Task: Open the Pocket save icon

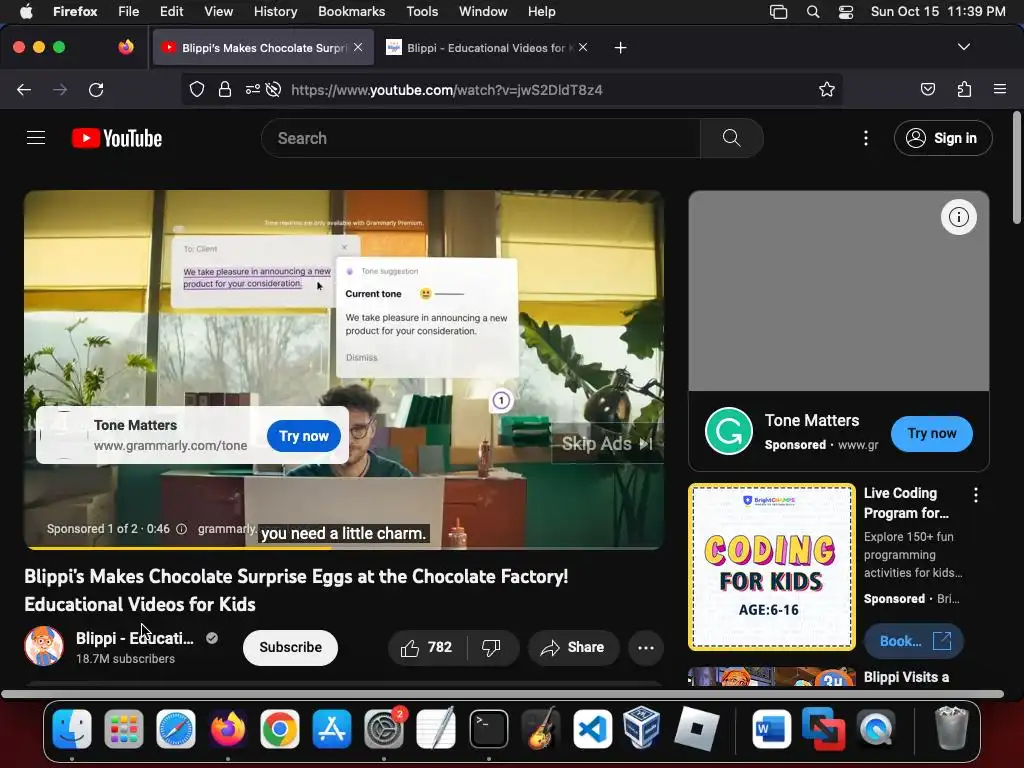Action: point(927,89)
